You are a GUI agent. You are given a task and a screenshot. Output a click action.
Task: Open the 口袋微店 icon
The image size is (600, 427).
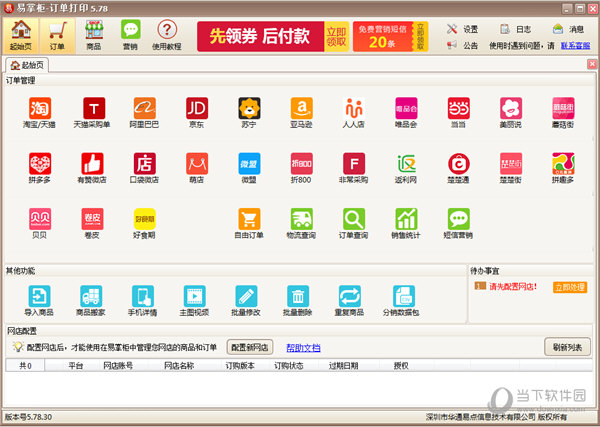tap(145, 164)
